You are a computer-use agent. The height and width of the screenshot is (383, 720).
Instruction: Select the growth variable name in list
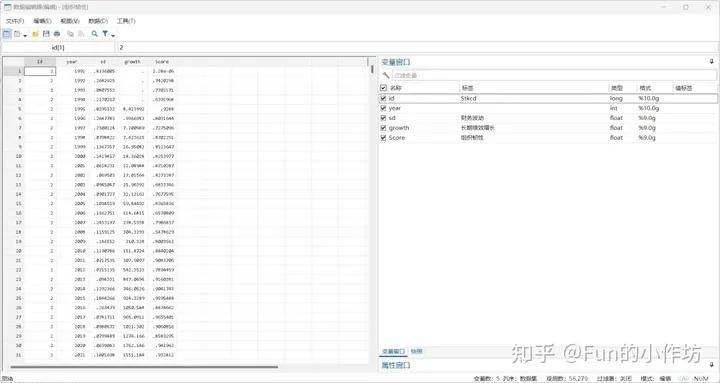(399, 128)
